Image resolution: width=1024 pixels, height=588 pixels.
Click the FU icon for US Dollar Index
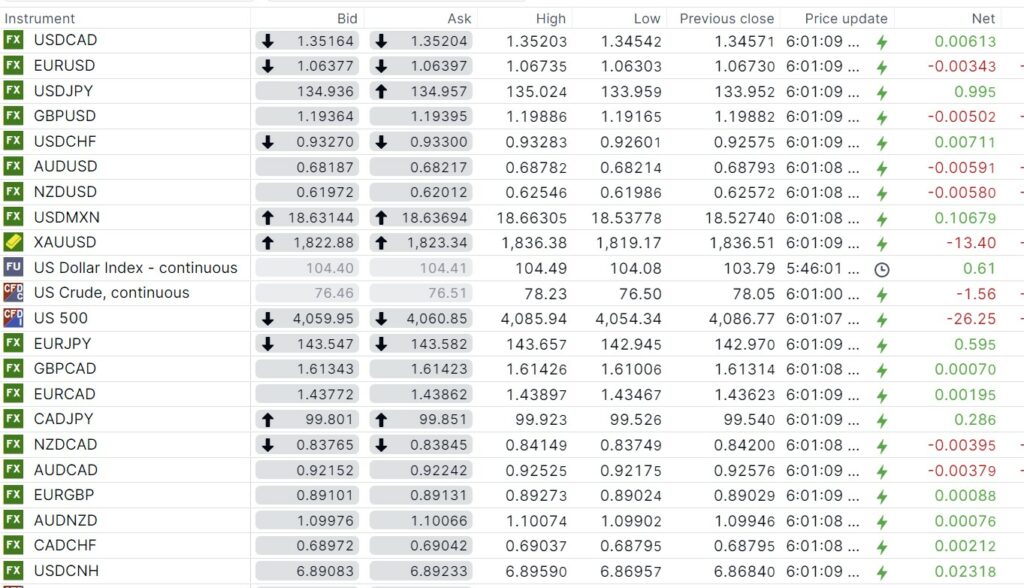[13, 267]
